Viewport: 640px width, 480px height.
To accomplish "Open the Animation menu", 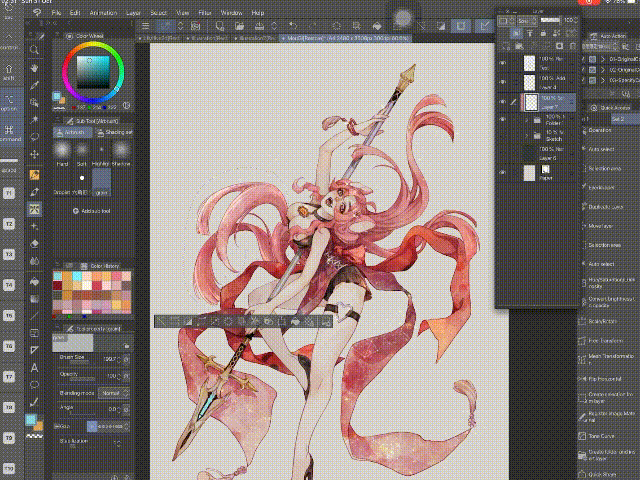I will (x=103, y=13).
